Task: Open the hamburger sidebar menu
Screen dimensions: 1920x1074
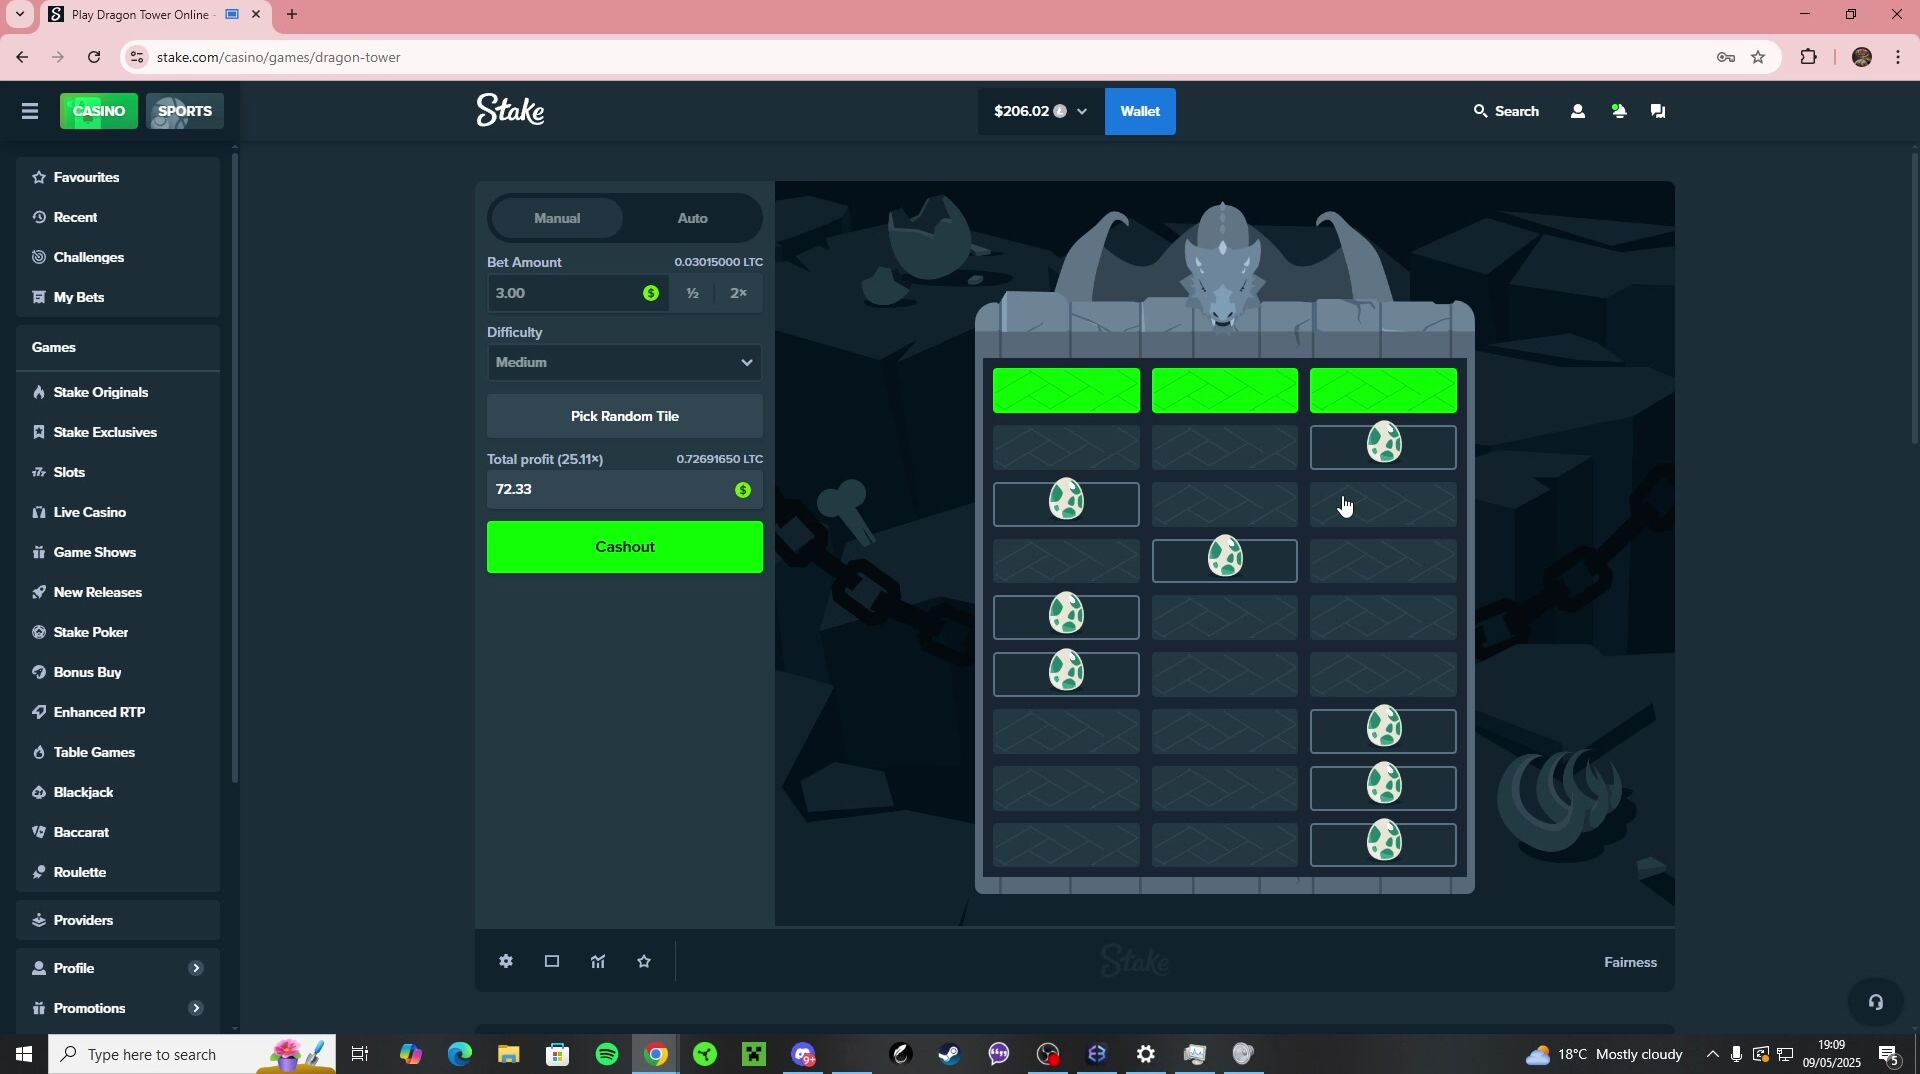Action: [x=29, y=111]
